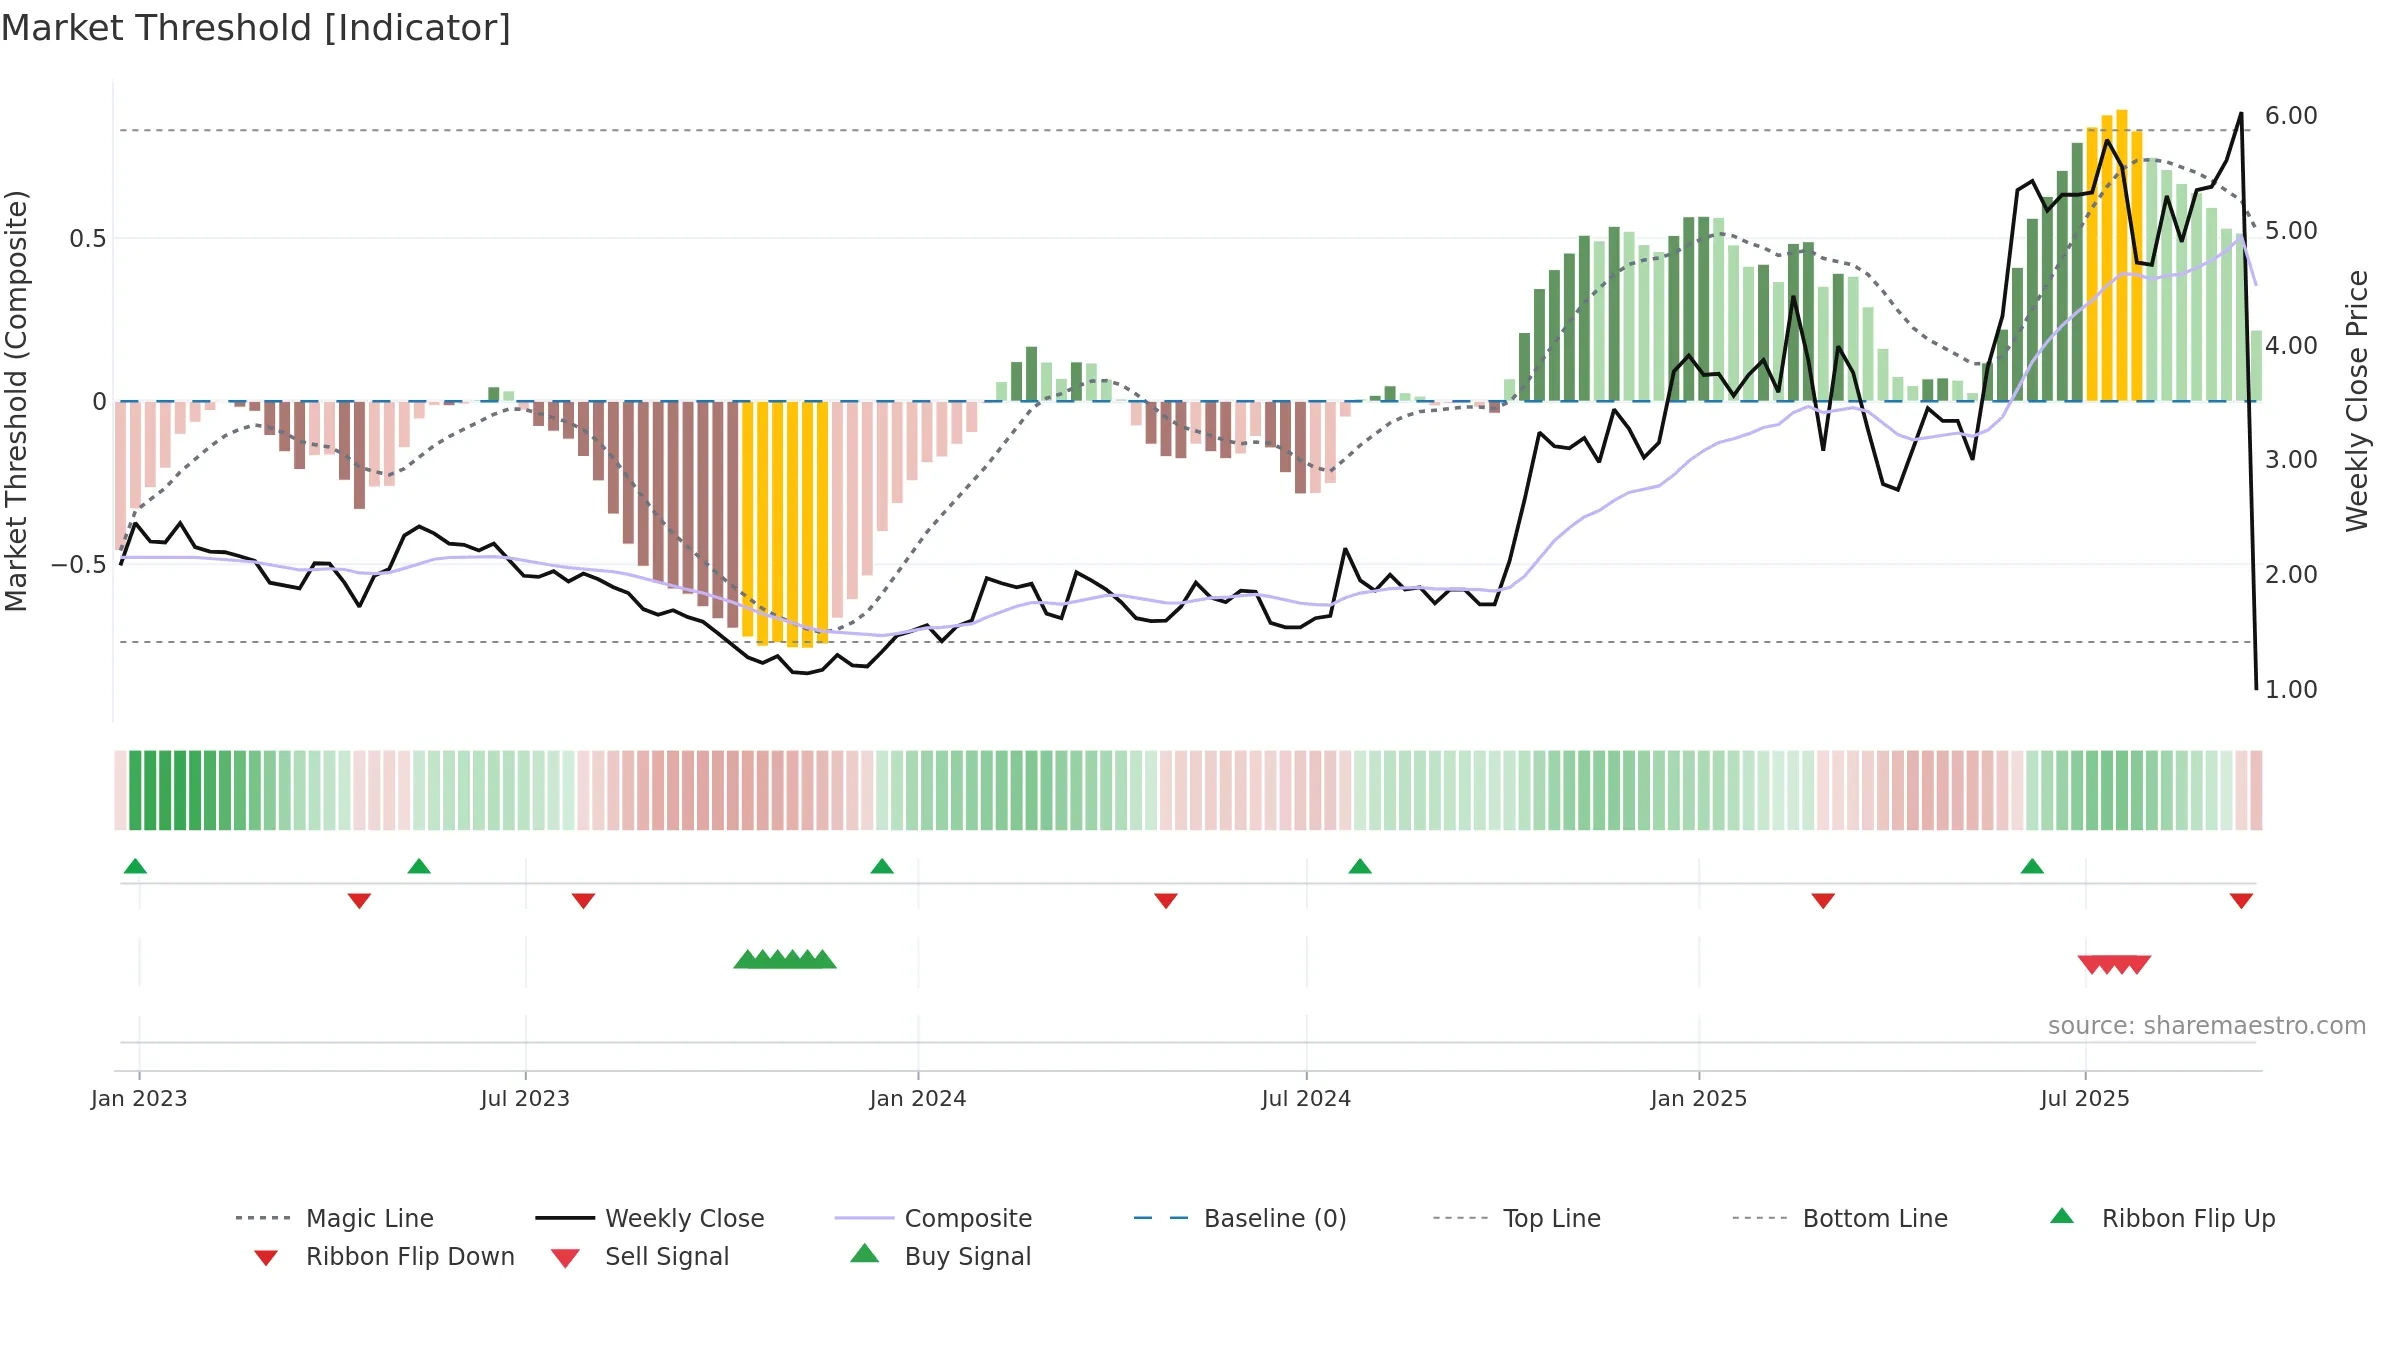This screenshot has height=1350, width=2400.
Task: Select the ribbon flip up marker before Jan 2024
Action: [x=882, y=866]
